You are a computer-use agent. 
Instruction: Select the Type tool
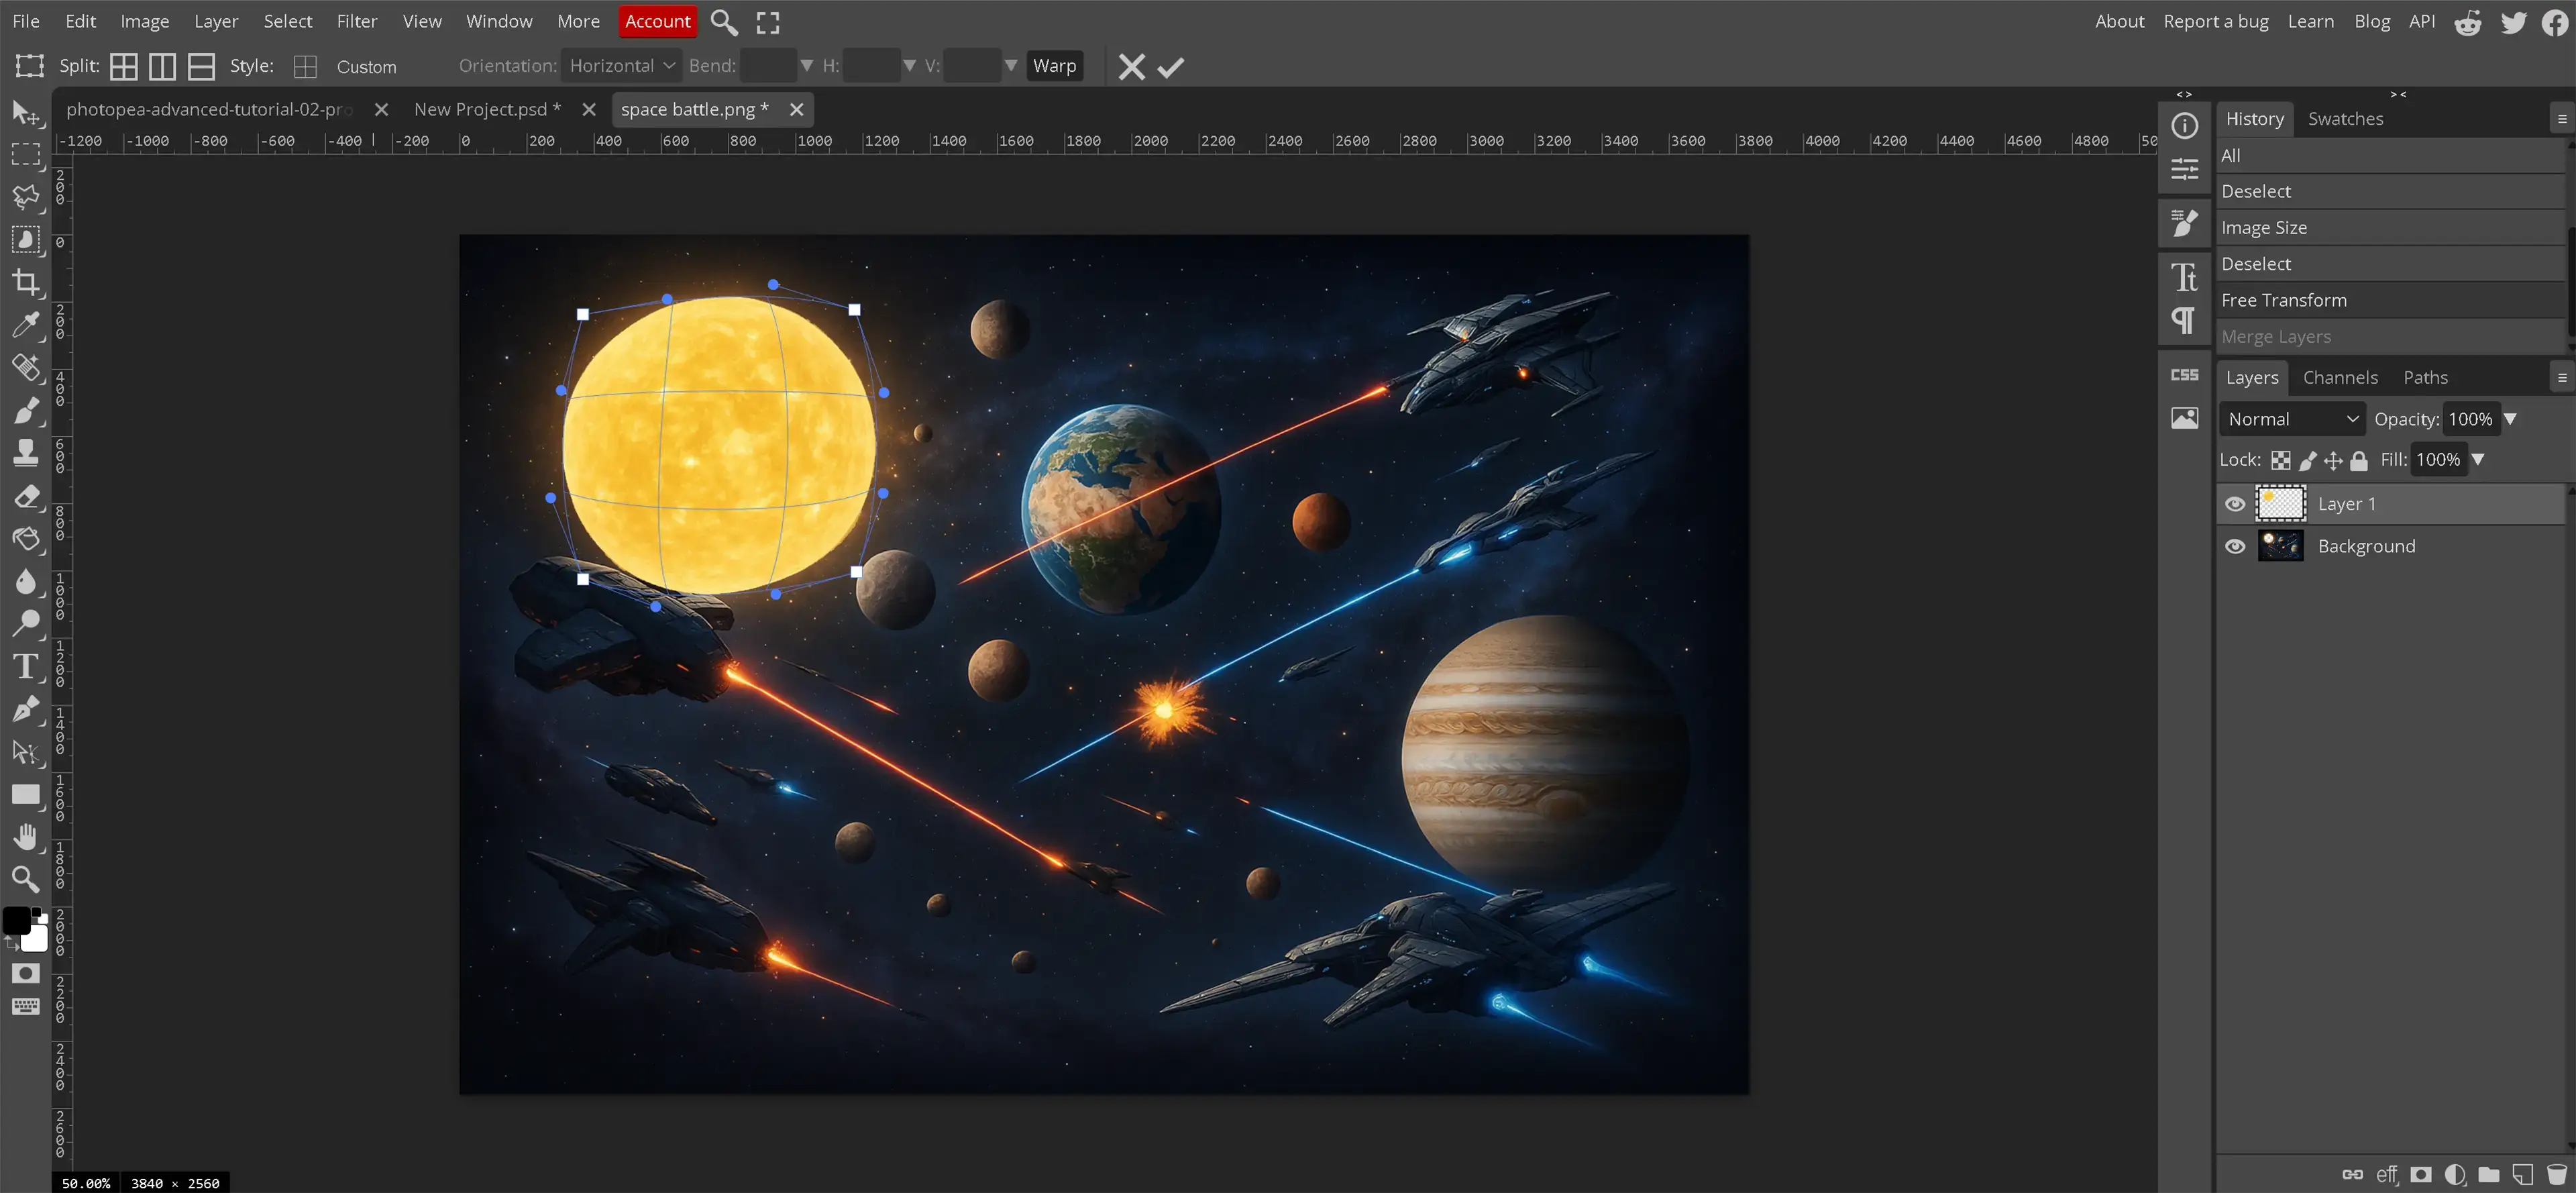pyautogui.click(x=25, y=666)
